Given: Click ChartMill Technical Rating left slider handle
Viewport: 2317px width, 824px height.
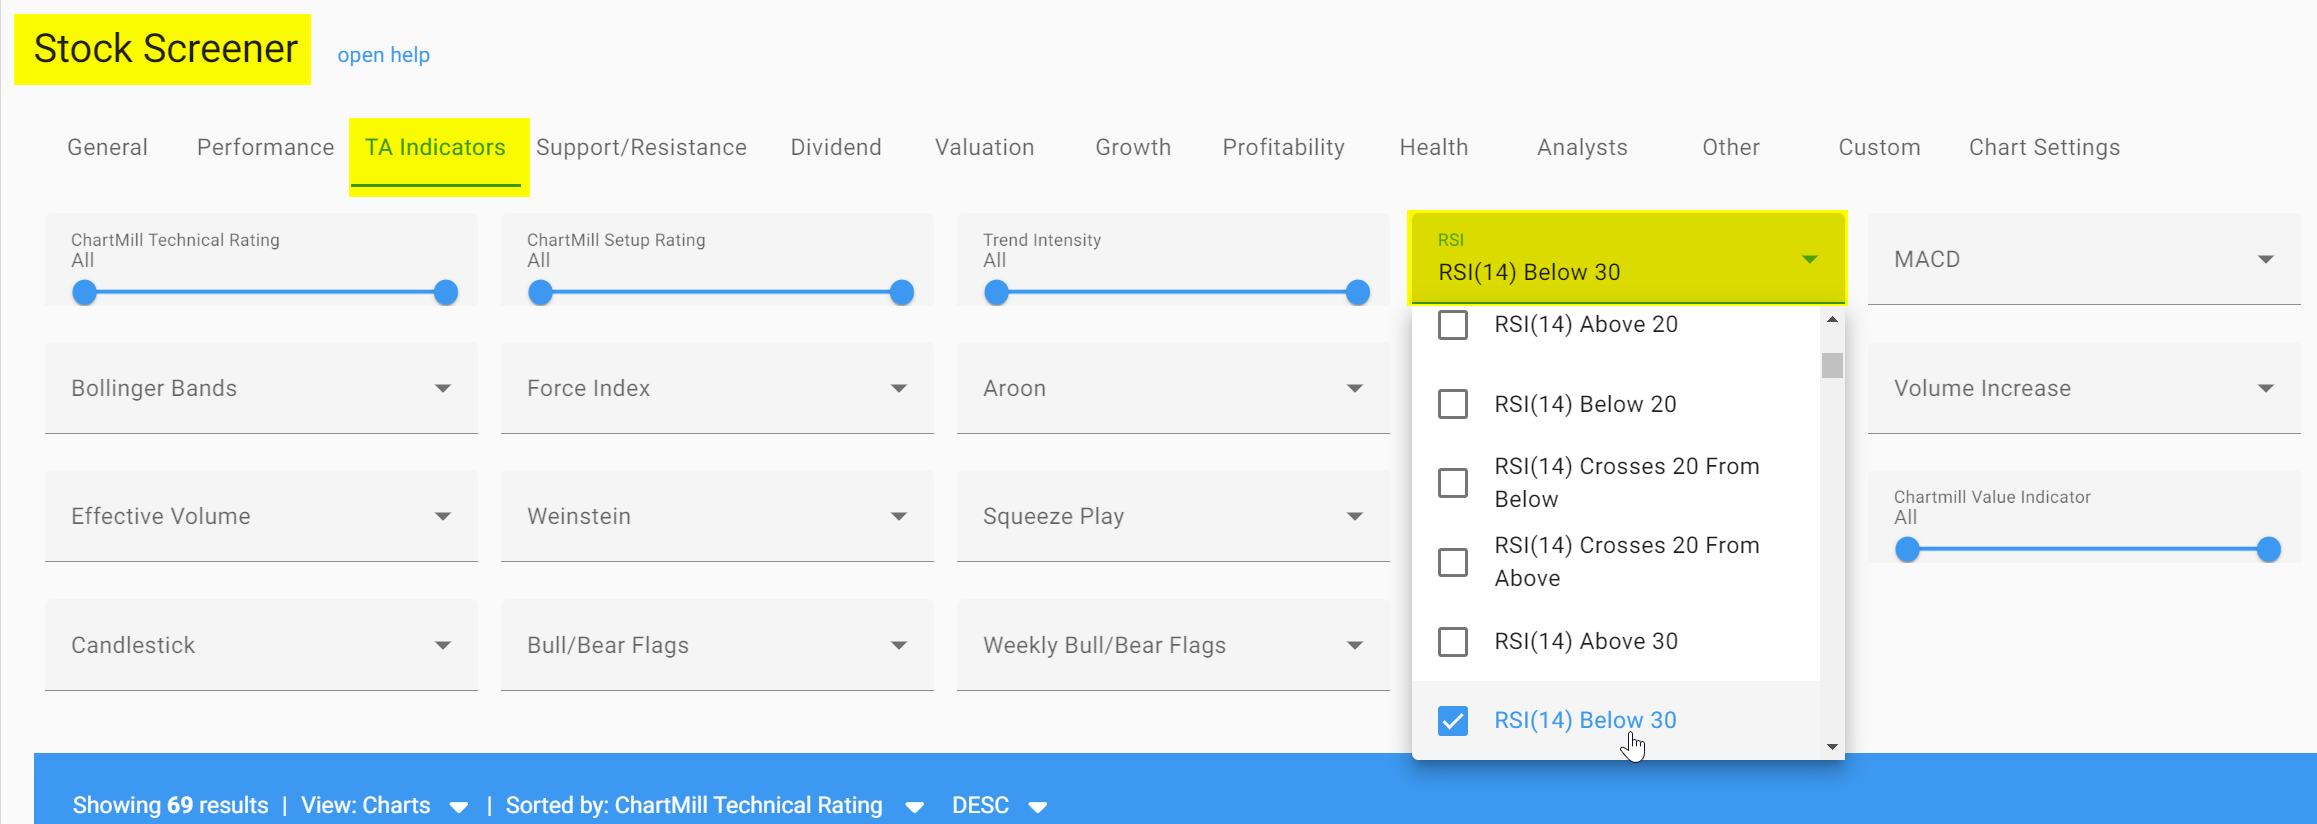Looking at the screenshot, I should pos(85,292).
